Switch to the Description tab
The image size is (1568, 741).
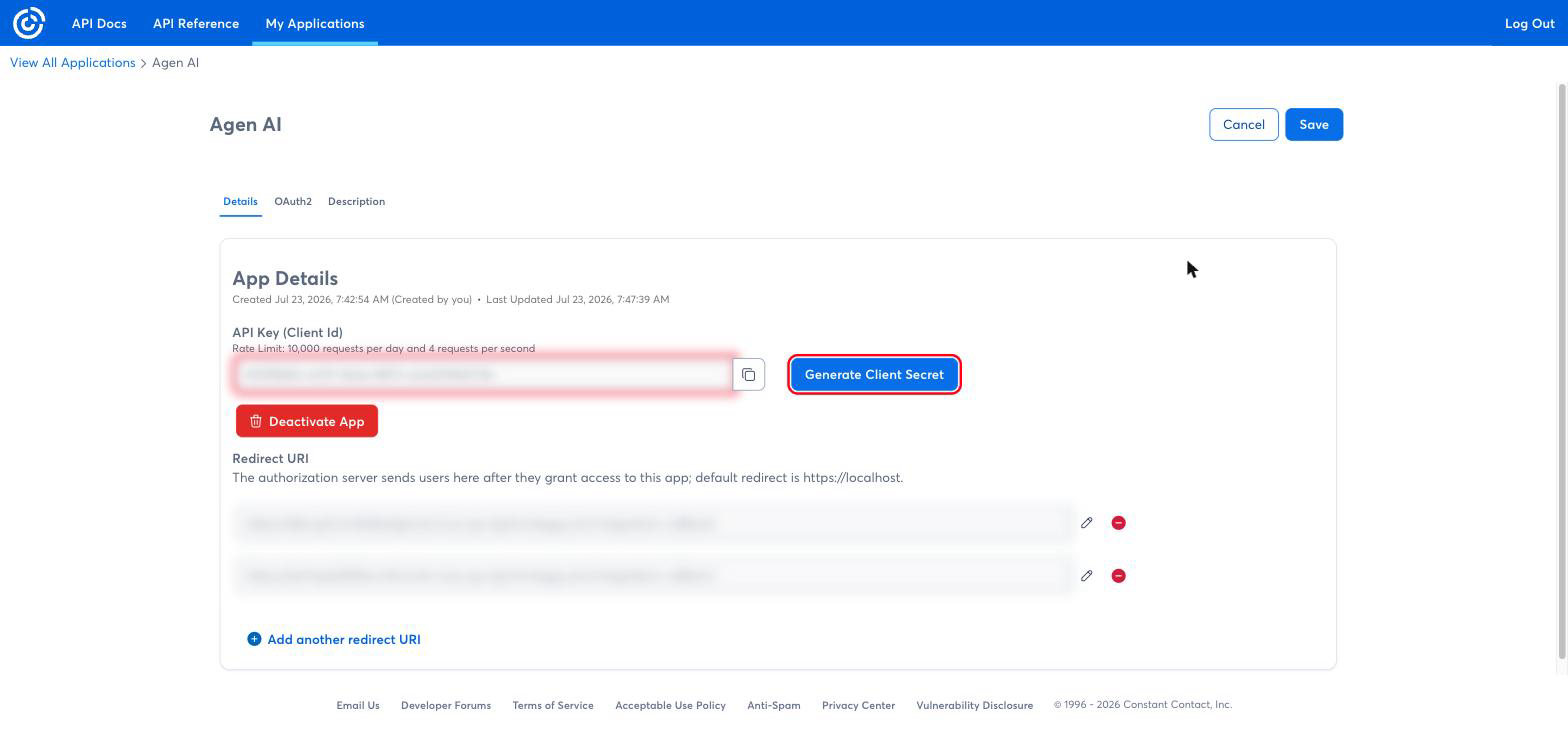pos(356,201)
